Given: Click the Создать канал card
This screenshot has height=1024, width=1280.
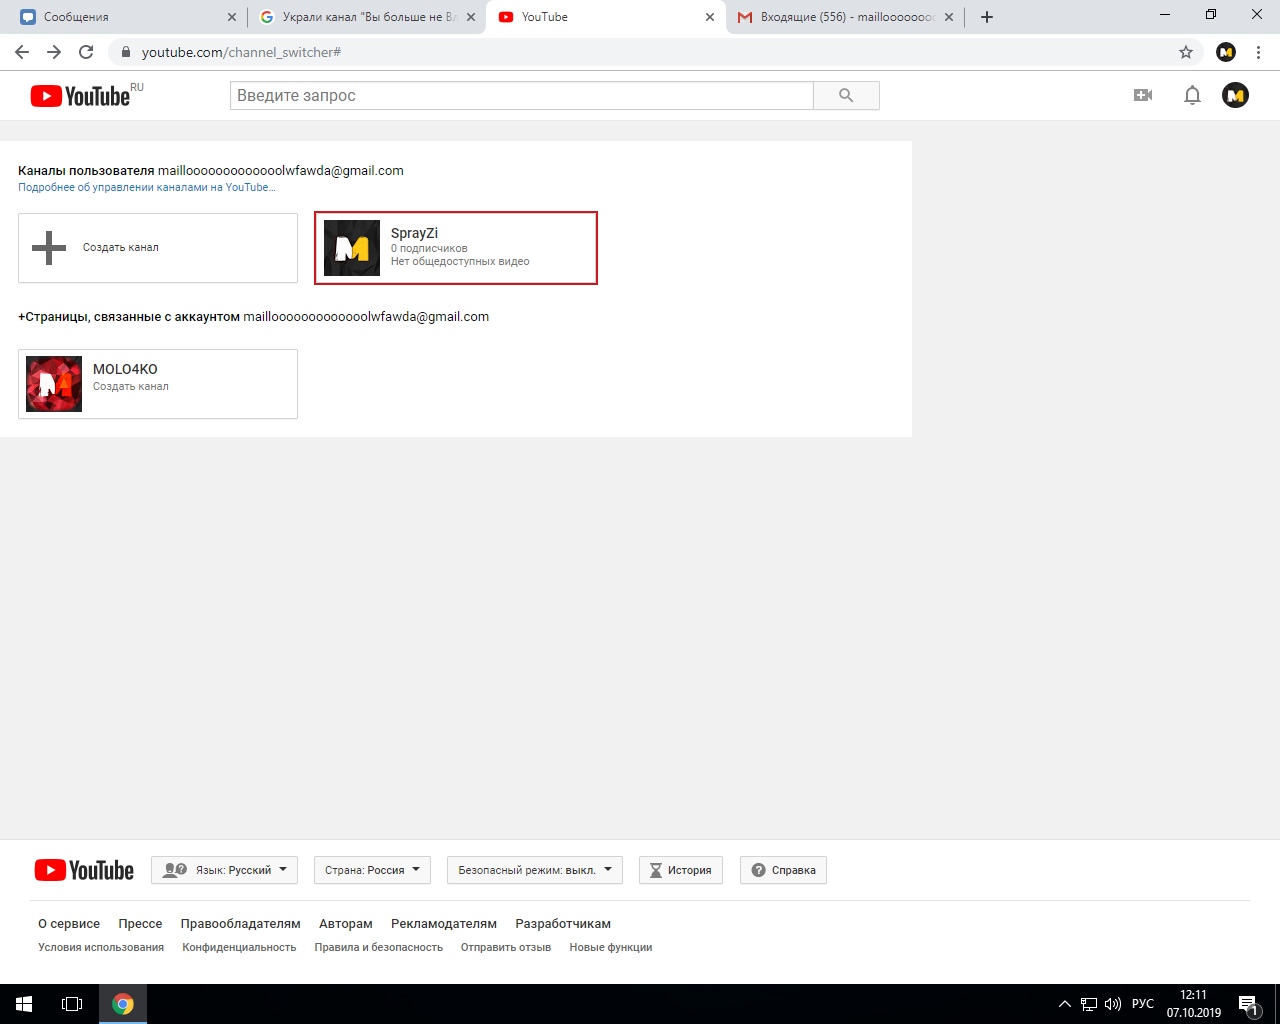Looking at the screenshot, I should pyautogui.click(x=158, y=248).
